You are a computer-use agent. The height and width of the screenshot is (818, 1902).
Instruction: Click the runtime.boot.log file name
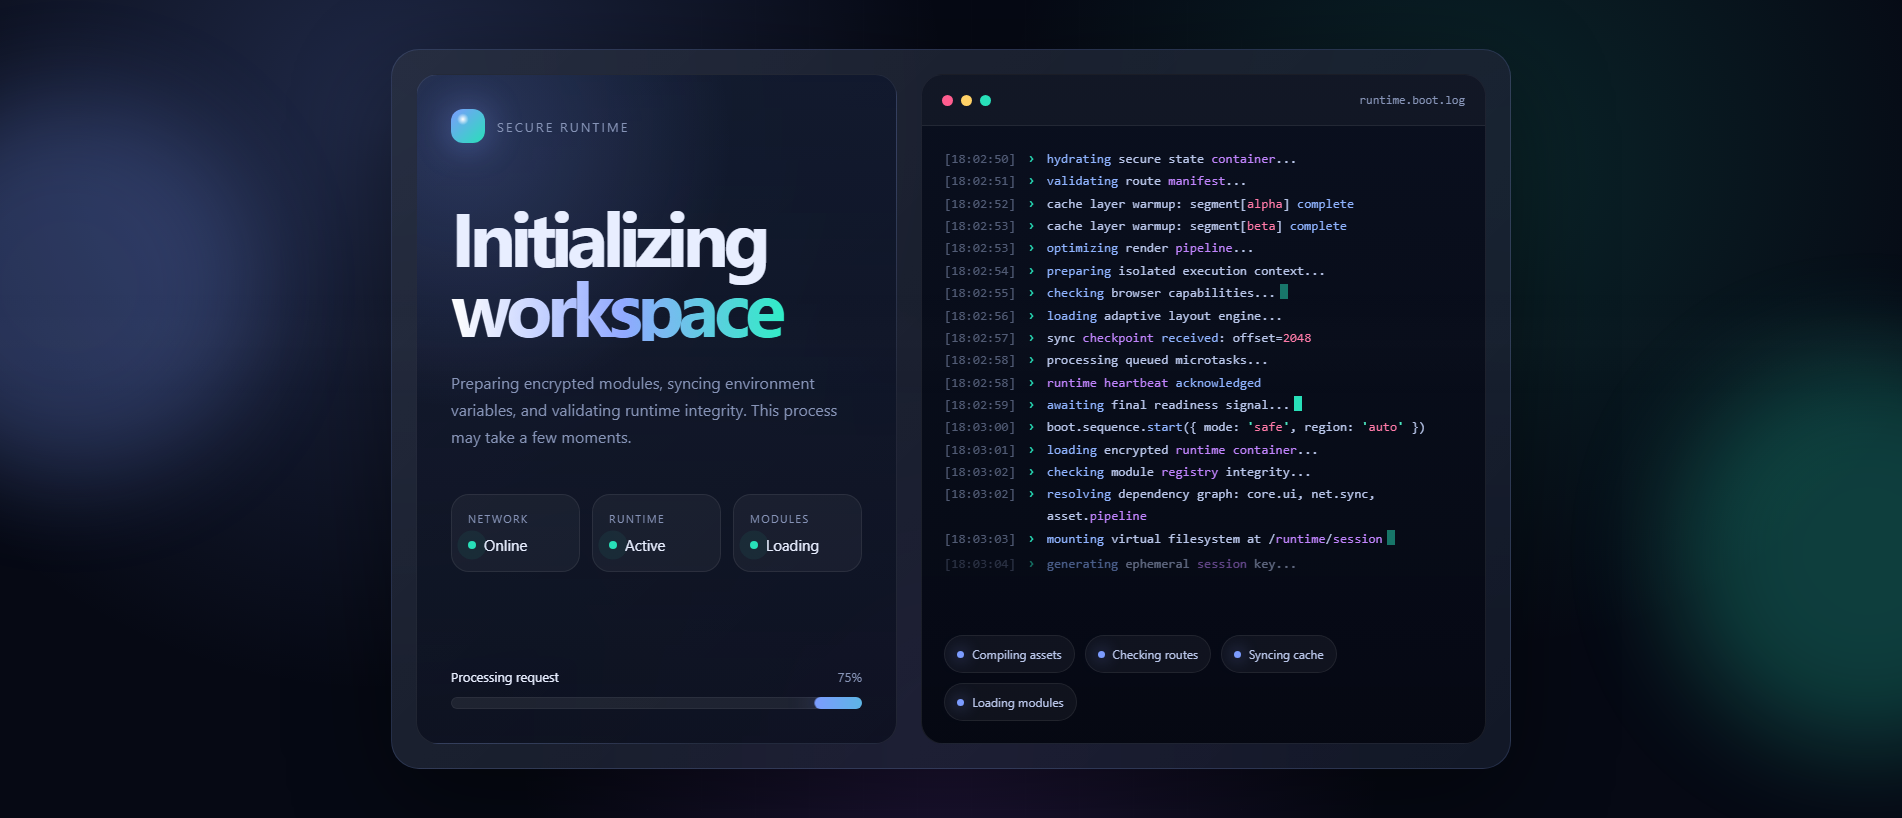pos(1412,100)
